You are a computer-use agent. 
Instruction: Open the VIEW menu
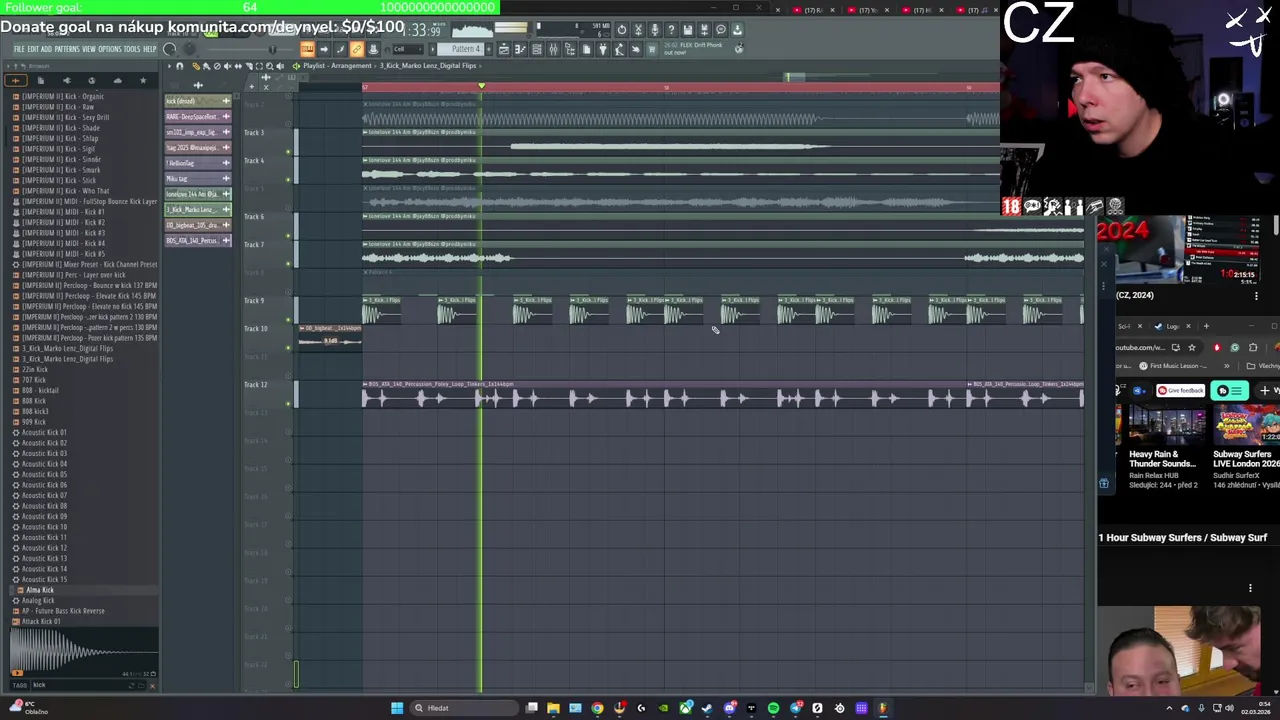(x=88, y=49)
